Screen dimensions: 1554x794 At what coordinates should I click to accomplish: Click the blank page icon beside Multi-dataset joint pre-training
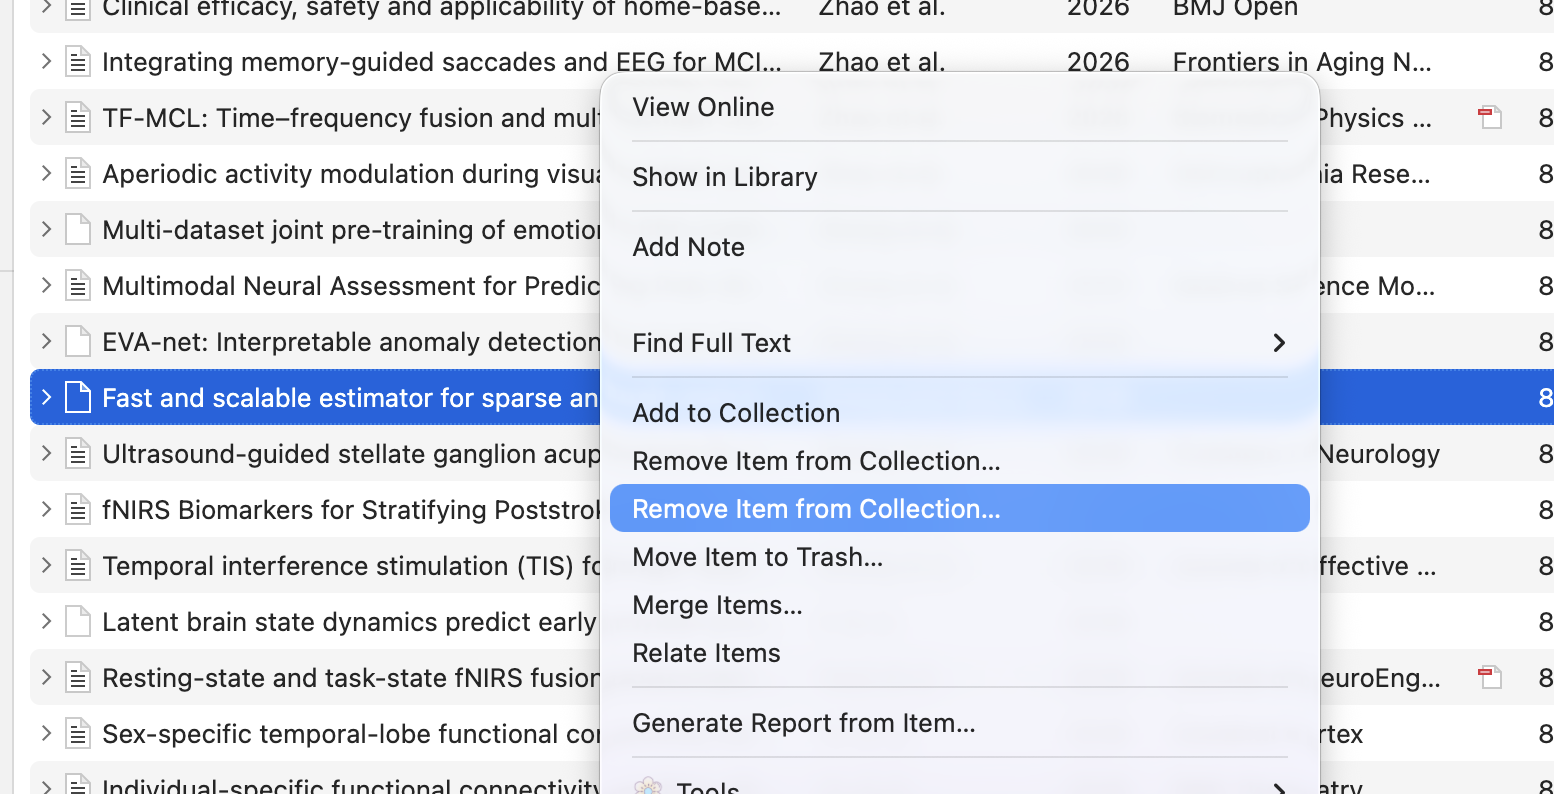coord(78,230)
